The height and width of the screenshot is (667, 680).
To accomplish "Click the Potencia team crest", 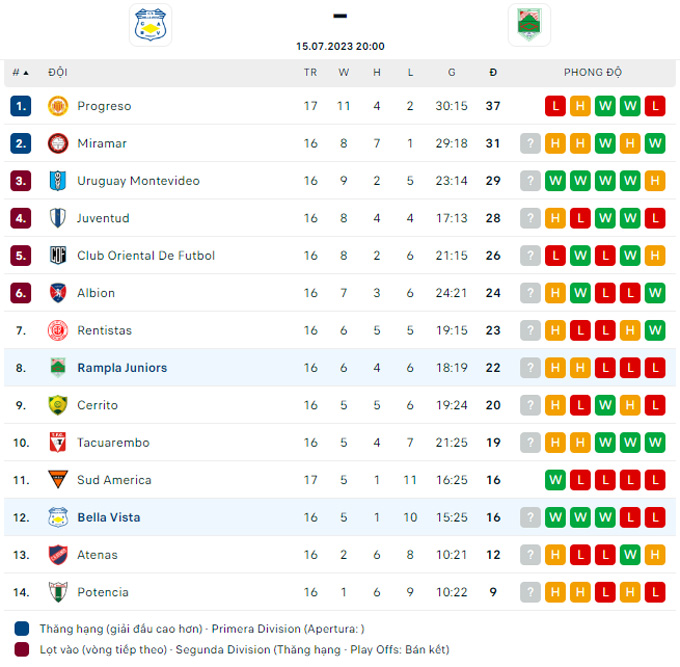I will tap(58, 592).
